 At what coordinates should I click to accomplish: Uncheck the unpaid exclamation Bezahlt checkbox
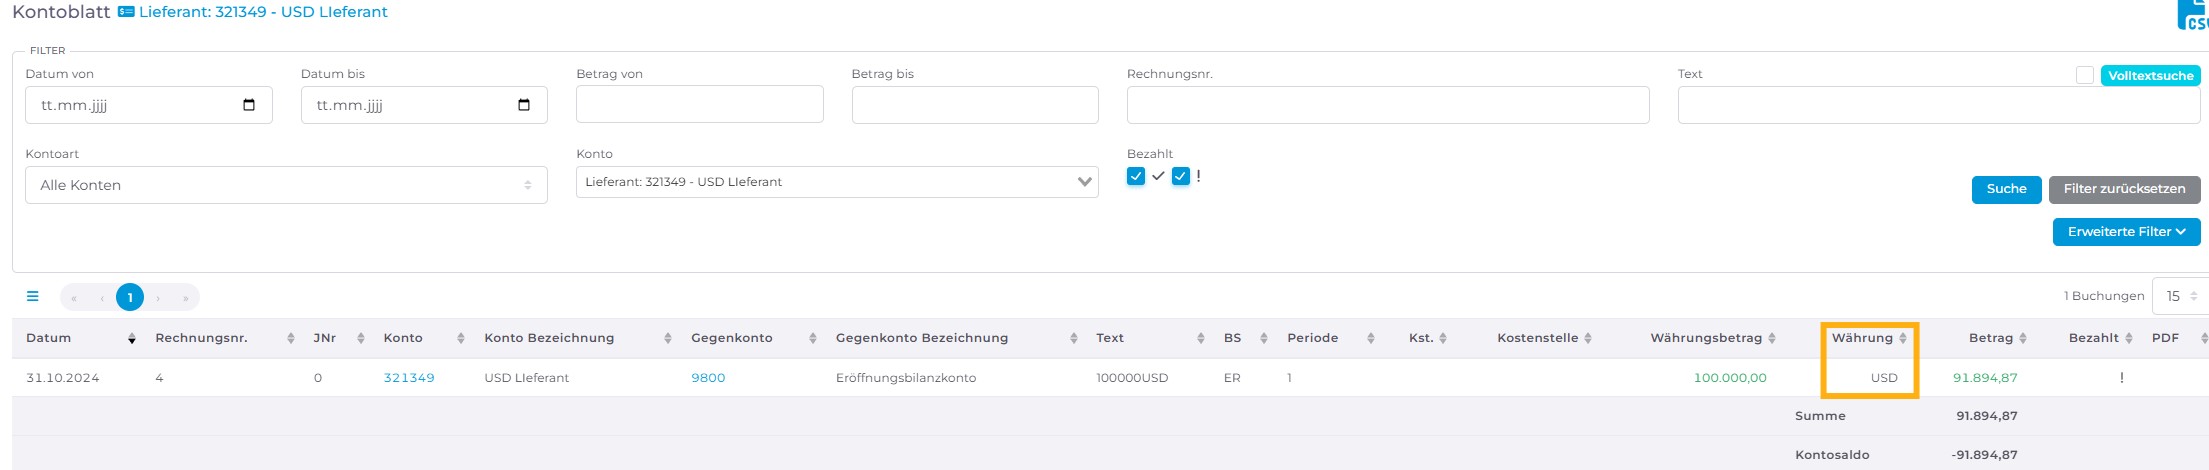point(1181,176)
